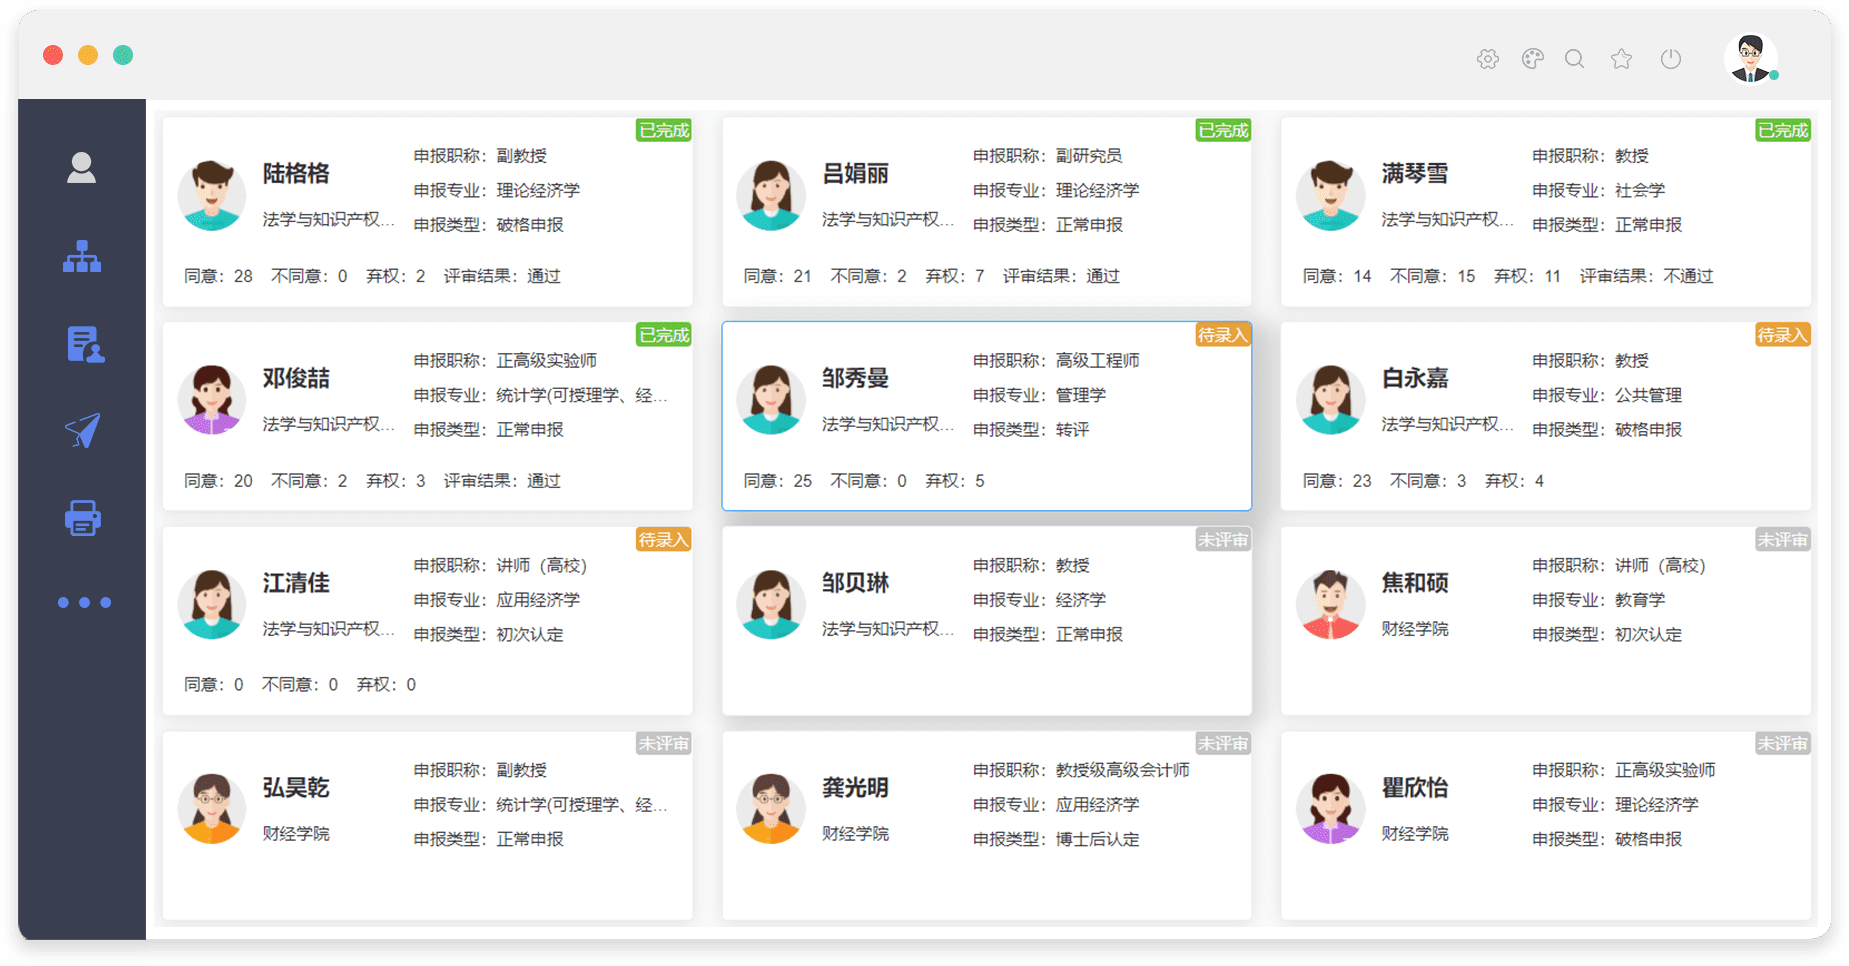This screenshot has width=1849, height=966.
Task: Open the theme palette icon
Action: 1533,59
